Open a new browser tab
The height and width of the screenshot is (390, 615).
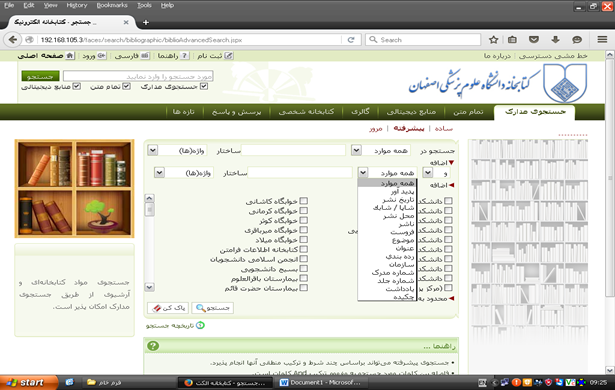coord(146,22)
